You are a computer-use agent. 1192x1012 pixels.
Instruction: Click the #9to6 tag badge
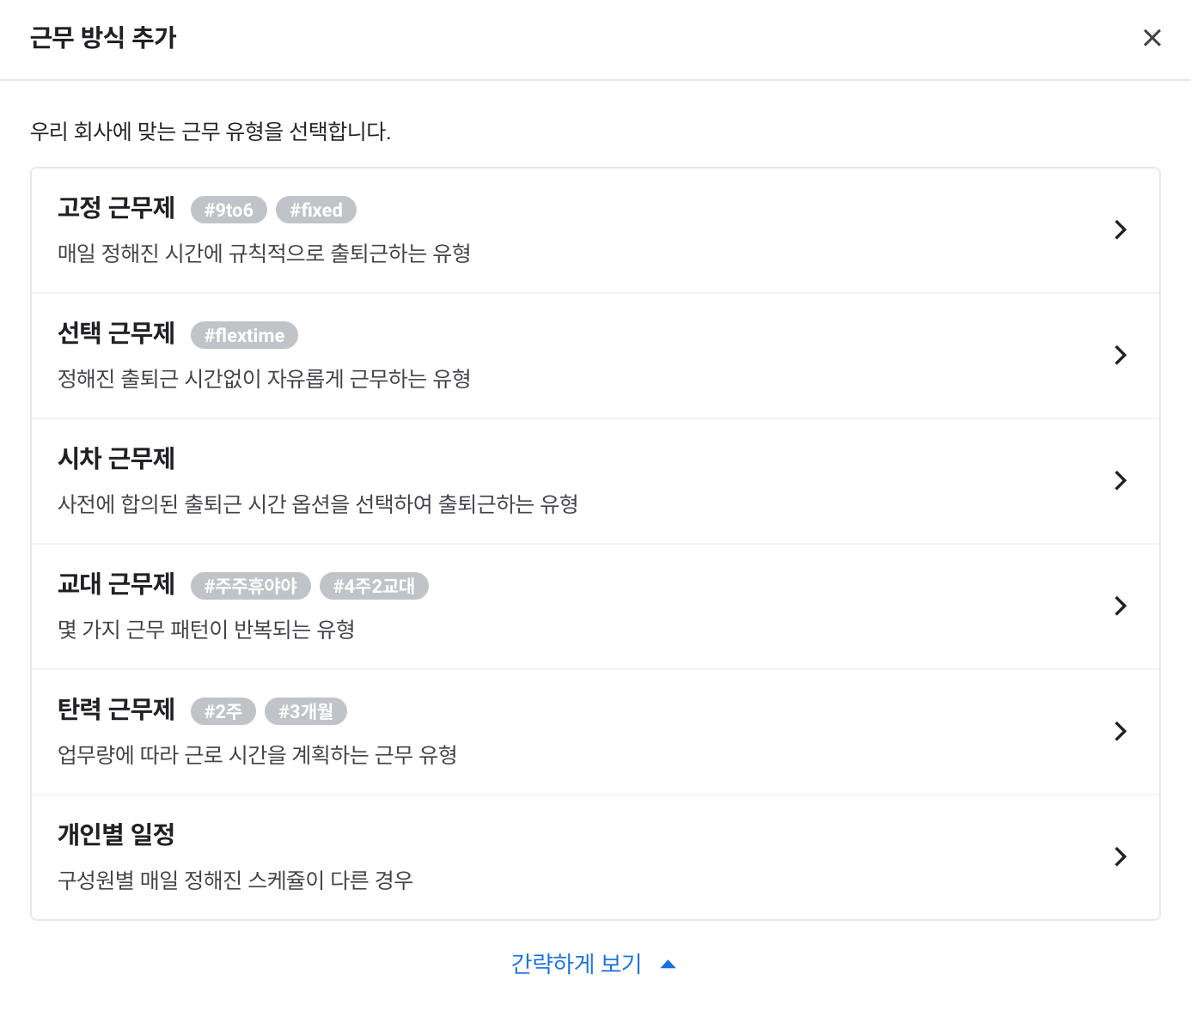click(229, 210)
